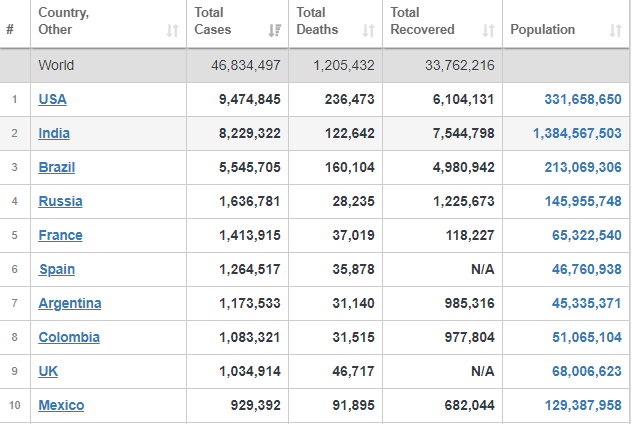Open the USA country link
Image resolution: width=633 pixels, height=424 pixels.
pos(52,99)
